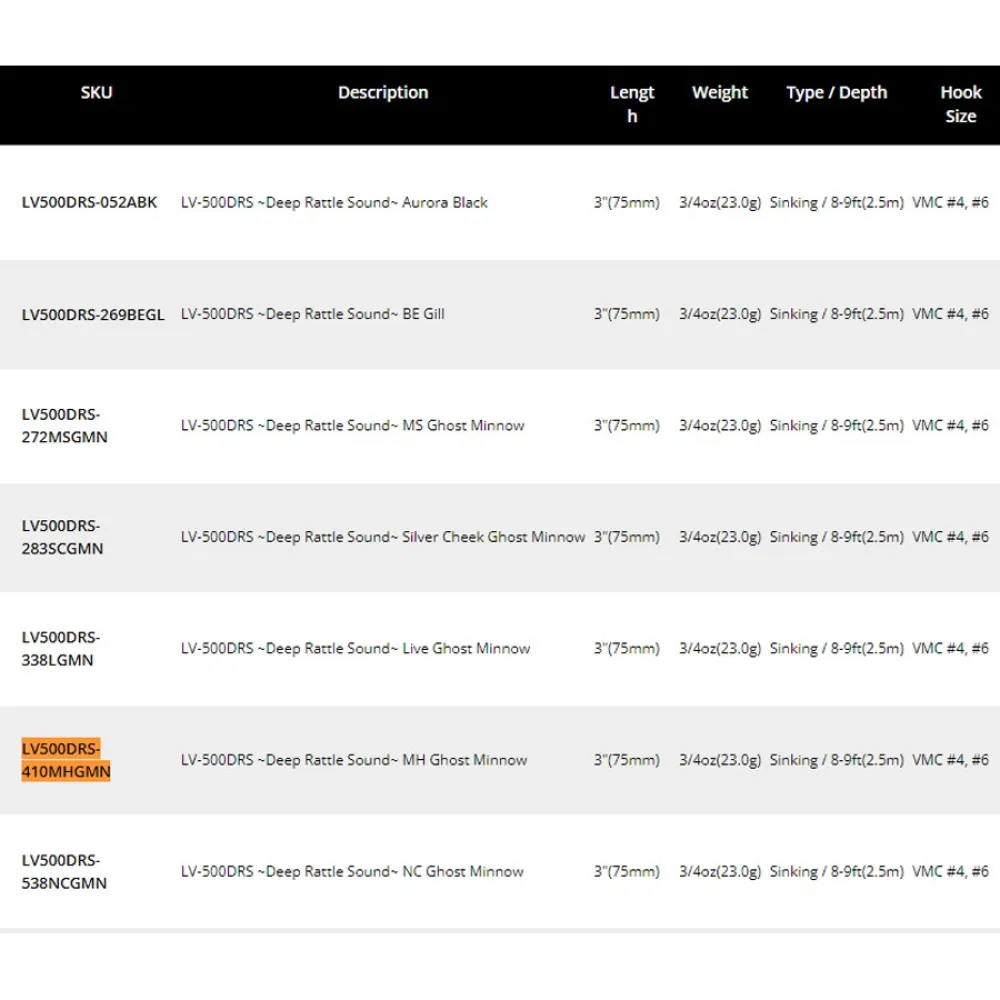
Task: Click weight 3/4oz(23.0g) in BE Gill row
Action: pyautogui.click(x=719, y=314)
